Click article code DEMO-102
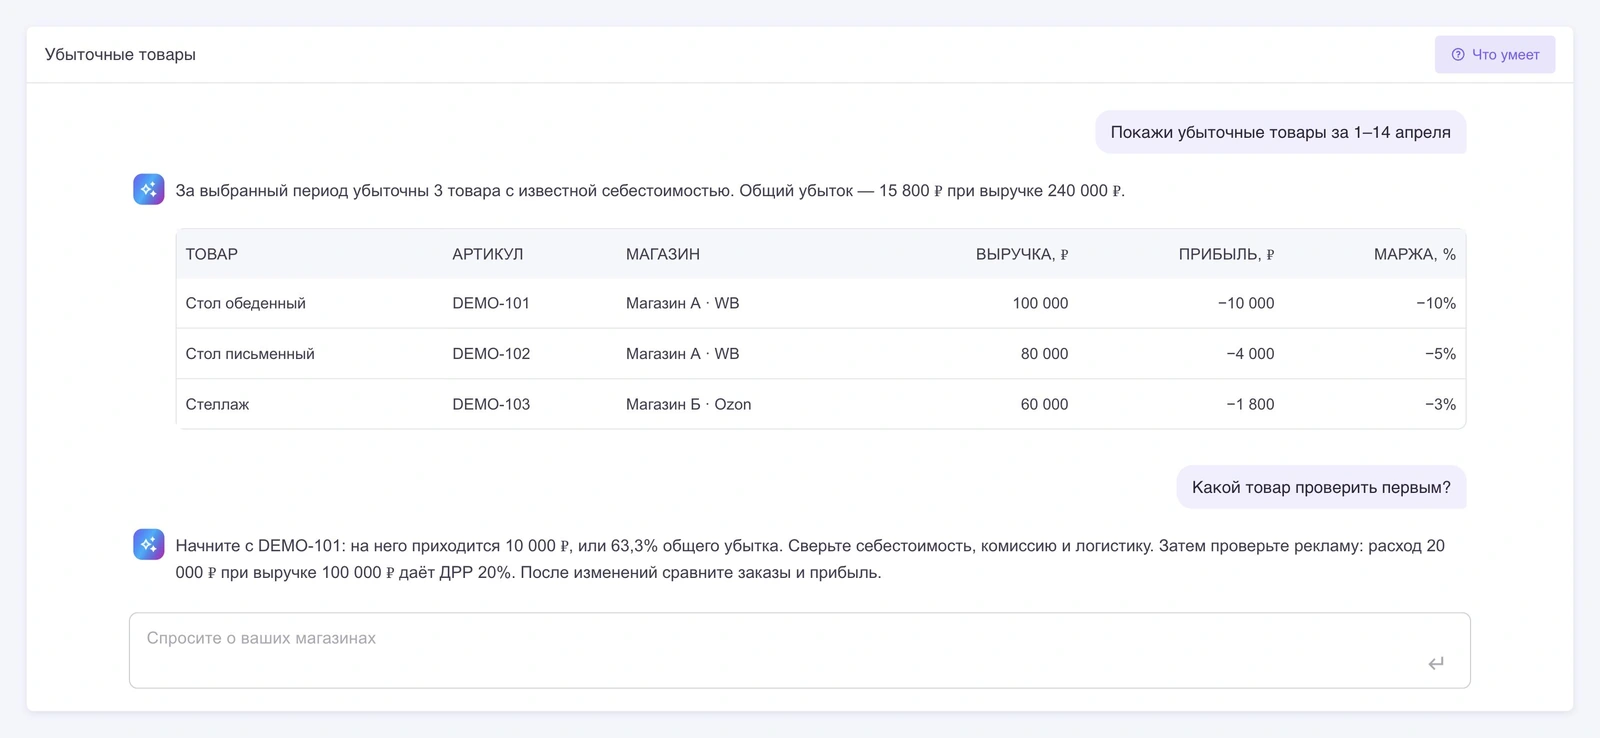 (x=491, y=354)
